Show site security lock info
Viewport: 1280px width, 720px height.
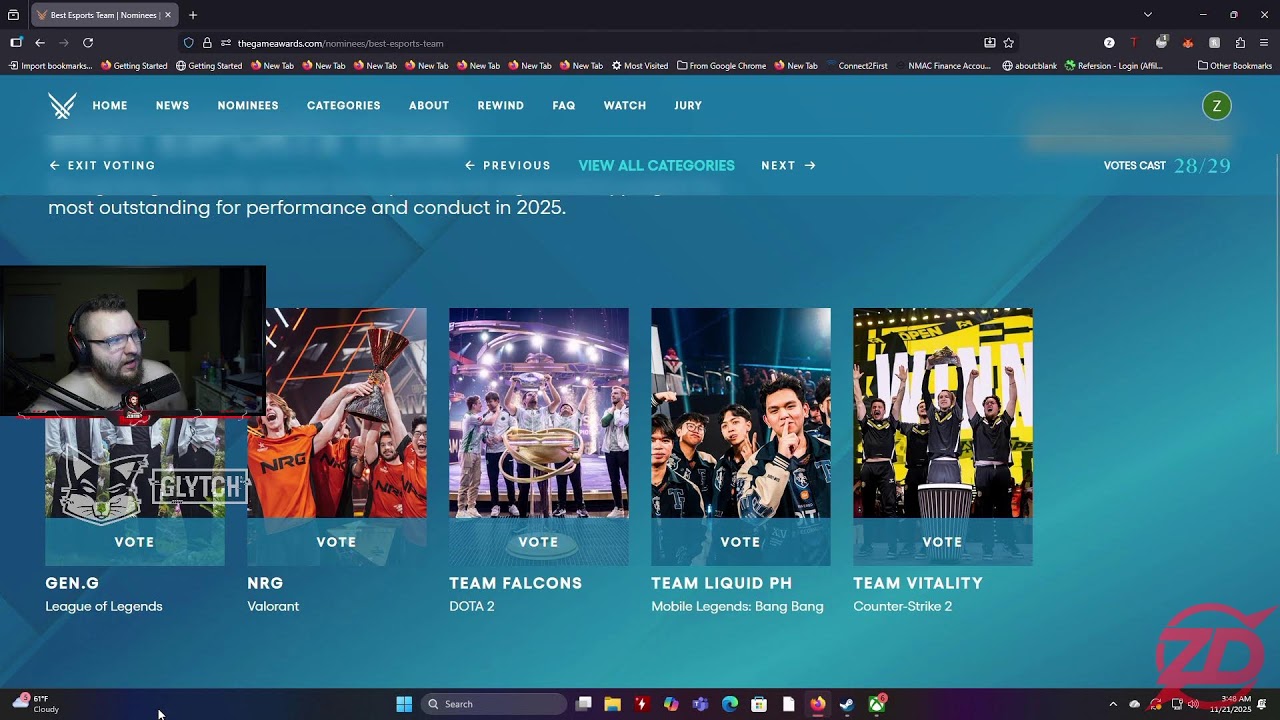pyautogui.click(x=207, y=43)
